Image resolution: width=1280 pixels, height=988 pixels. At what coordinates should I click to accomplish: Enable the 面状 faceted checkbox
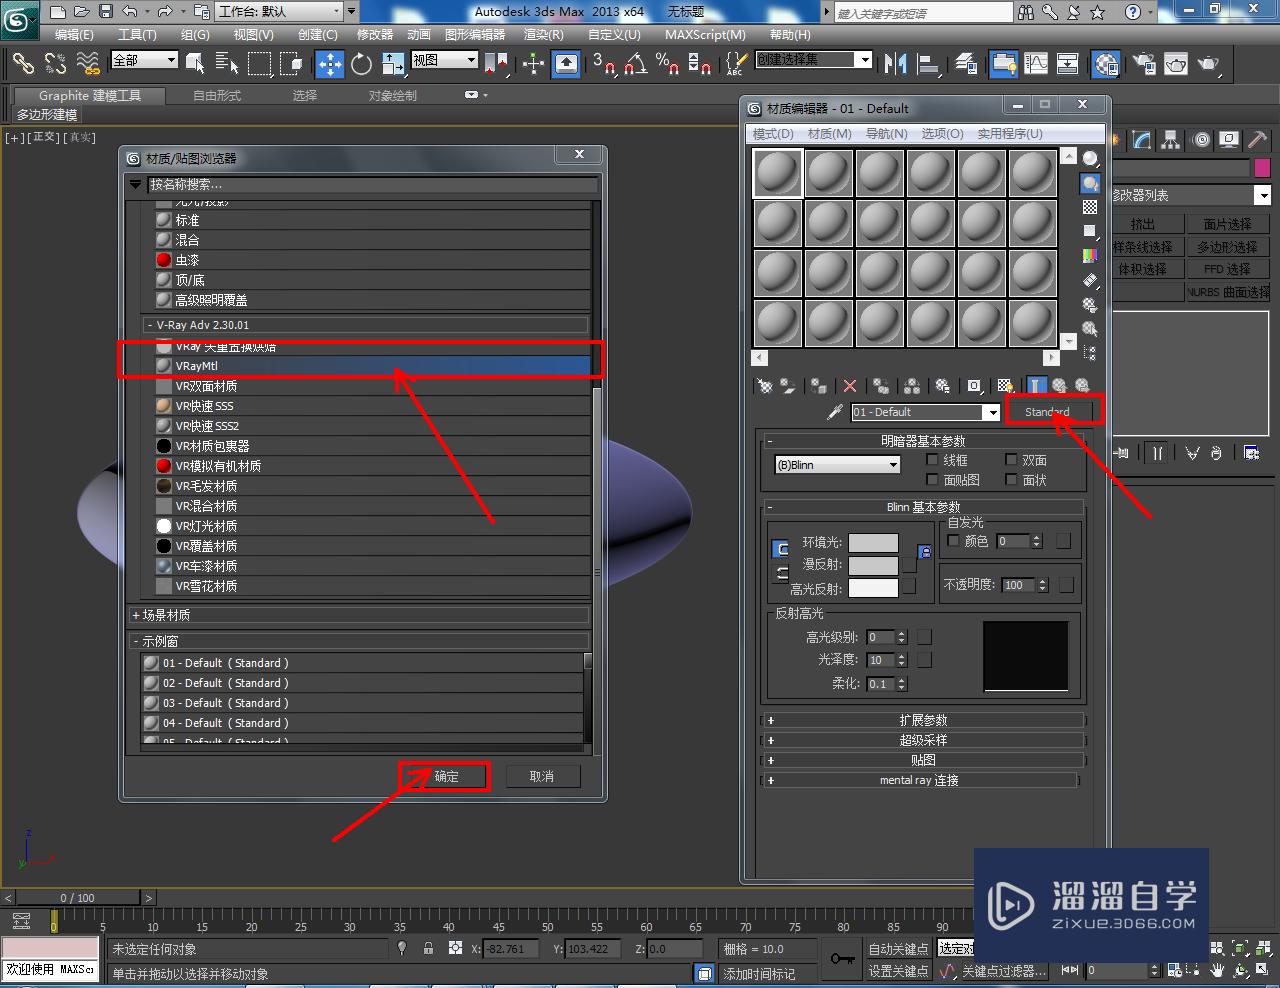(x=1011, y=480)
